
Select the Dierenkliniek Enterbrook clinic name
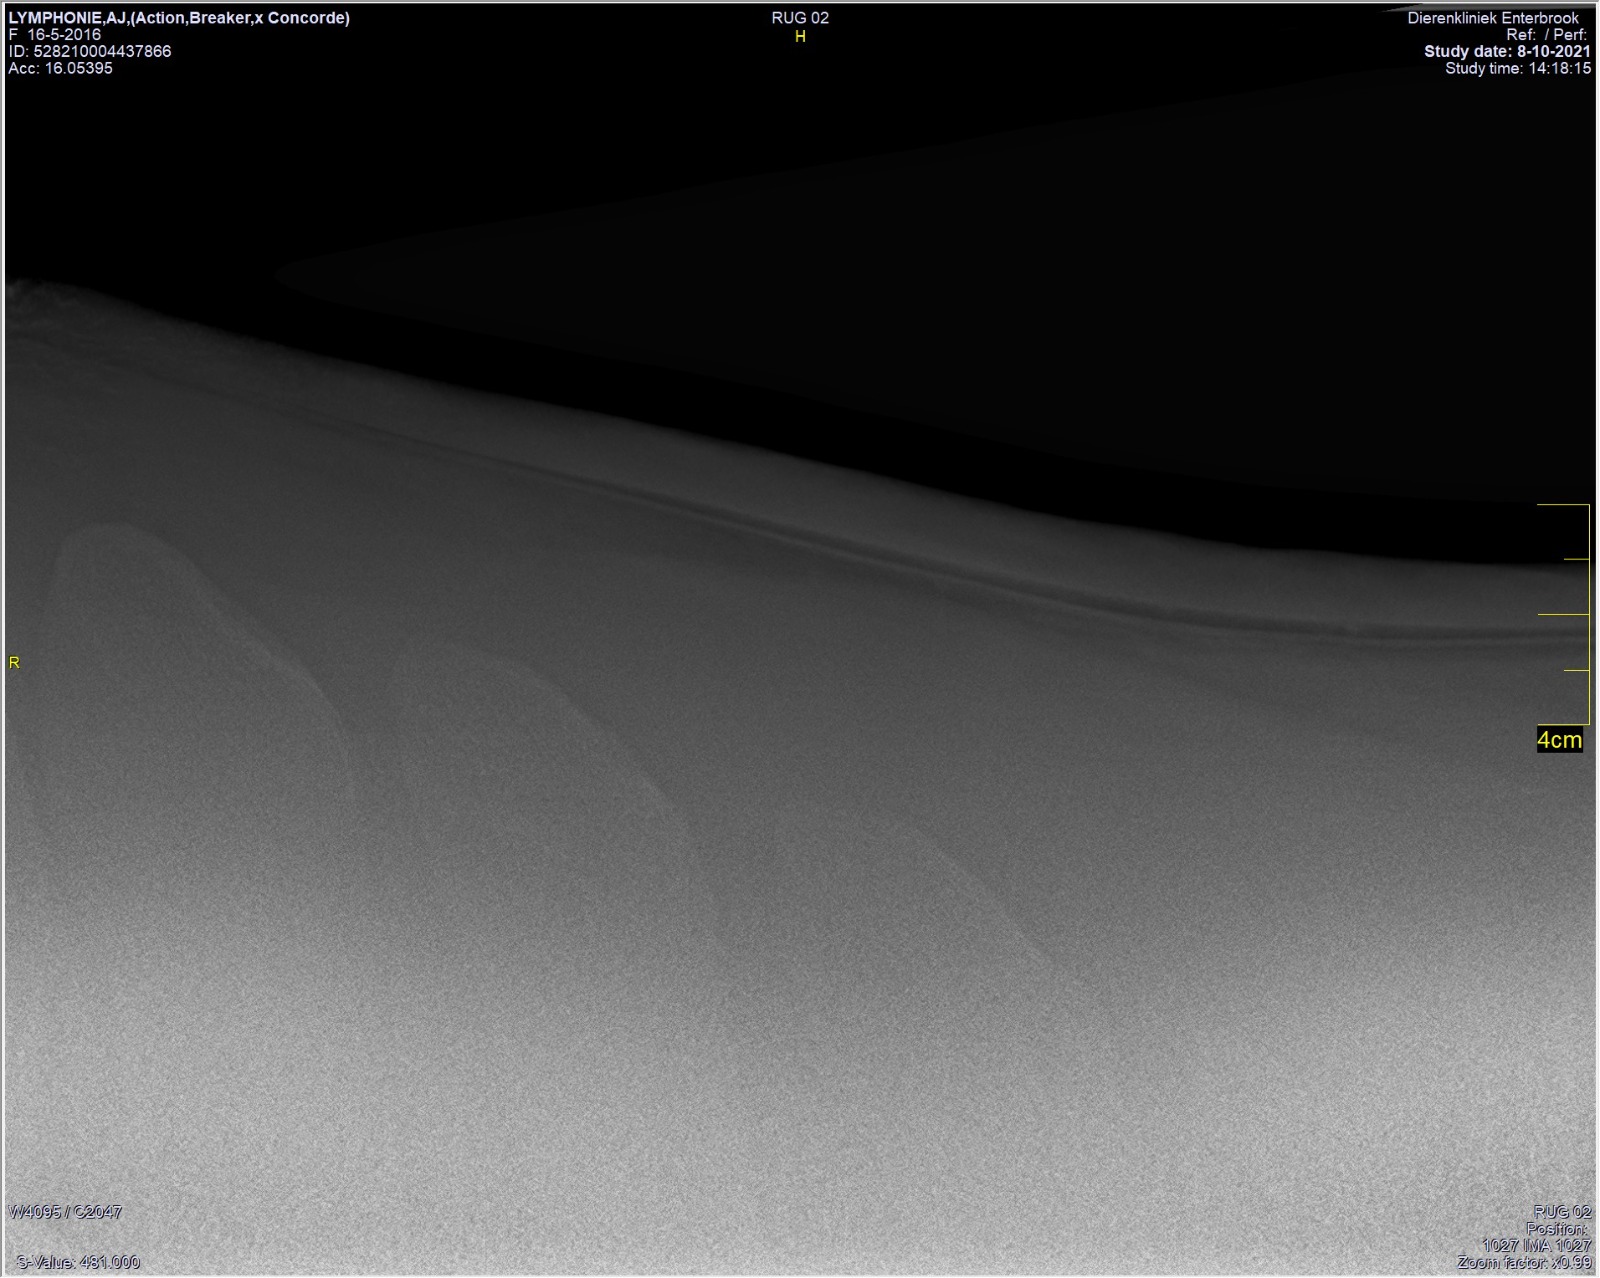[1493, 18]
